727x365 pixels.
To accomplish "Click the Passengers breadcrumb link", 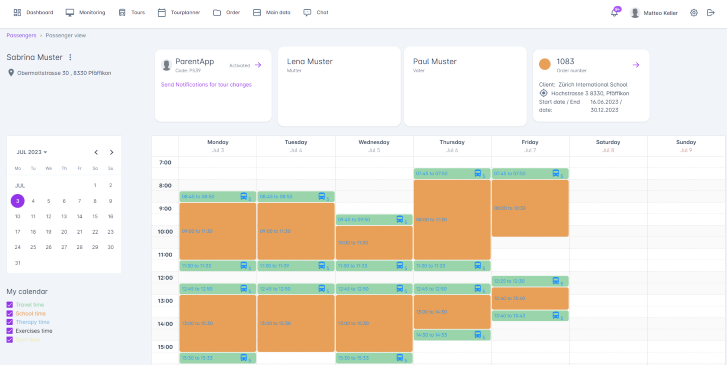I will pyautogui.click(x=21, y=35).
